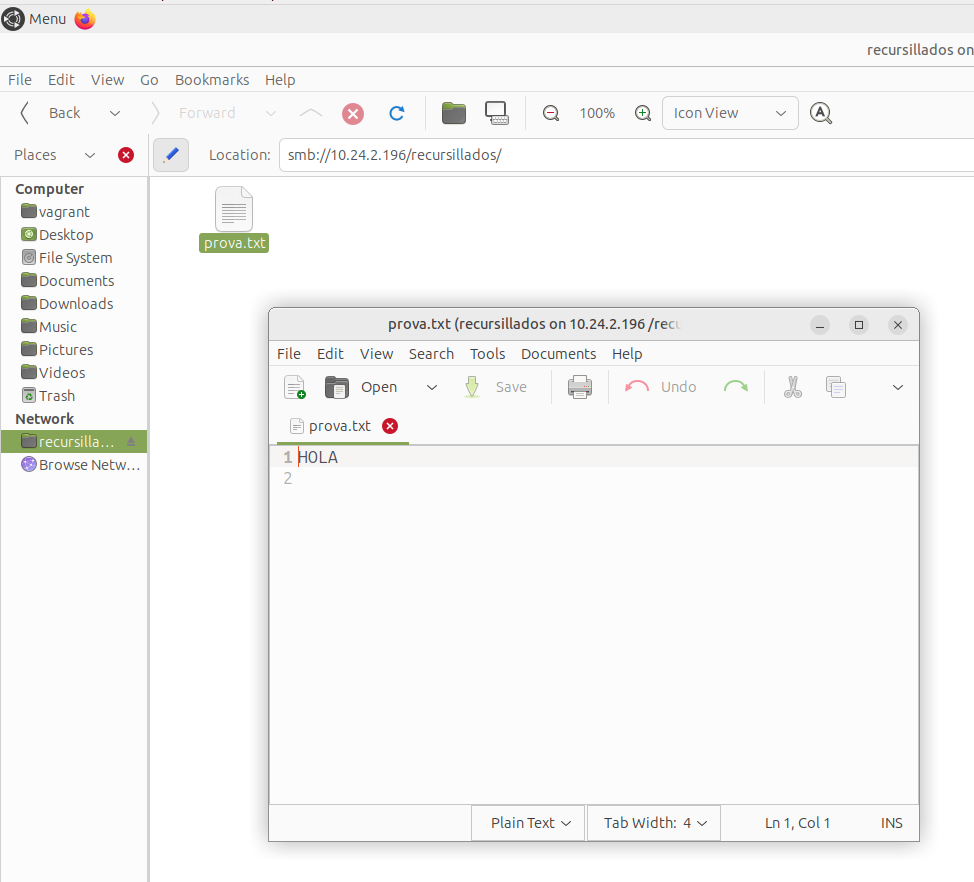Open the Home folder toolbar icon
This screenshot has height=882, width=974.
pyautogui.click(x=454, y=113)
